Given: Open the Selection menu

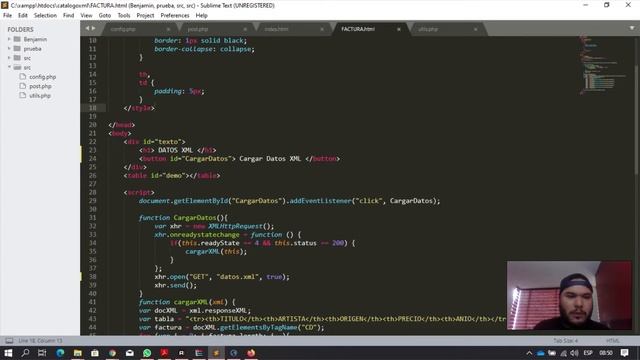Looking at the screenshot, I should click(45, 16).
